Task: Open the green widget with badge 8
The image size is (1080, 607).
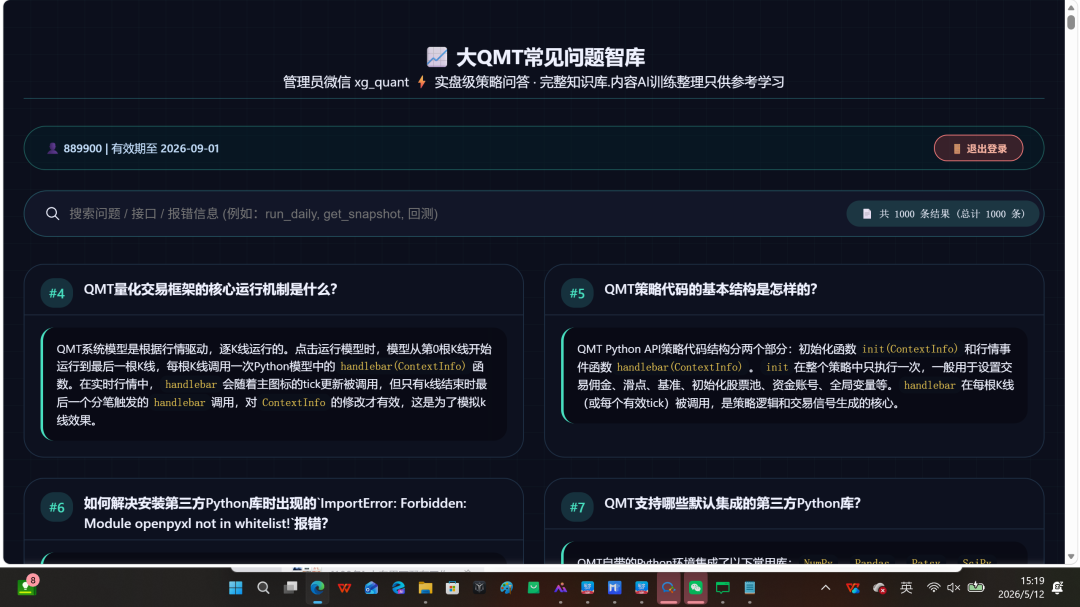Action: coord(27,586)
